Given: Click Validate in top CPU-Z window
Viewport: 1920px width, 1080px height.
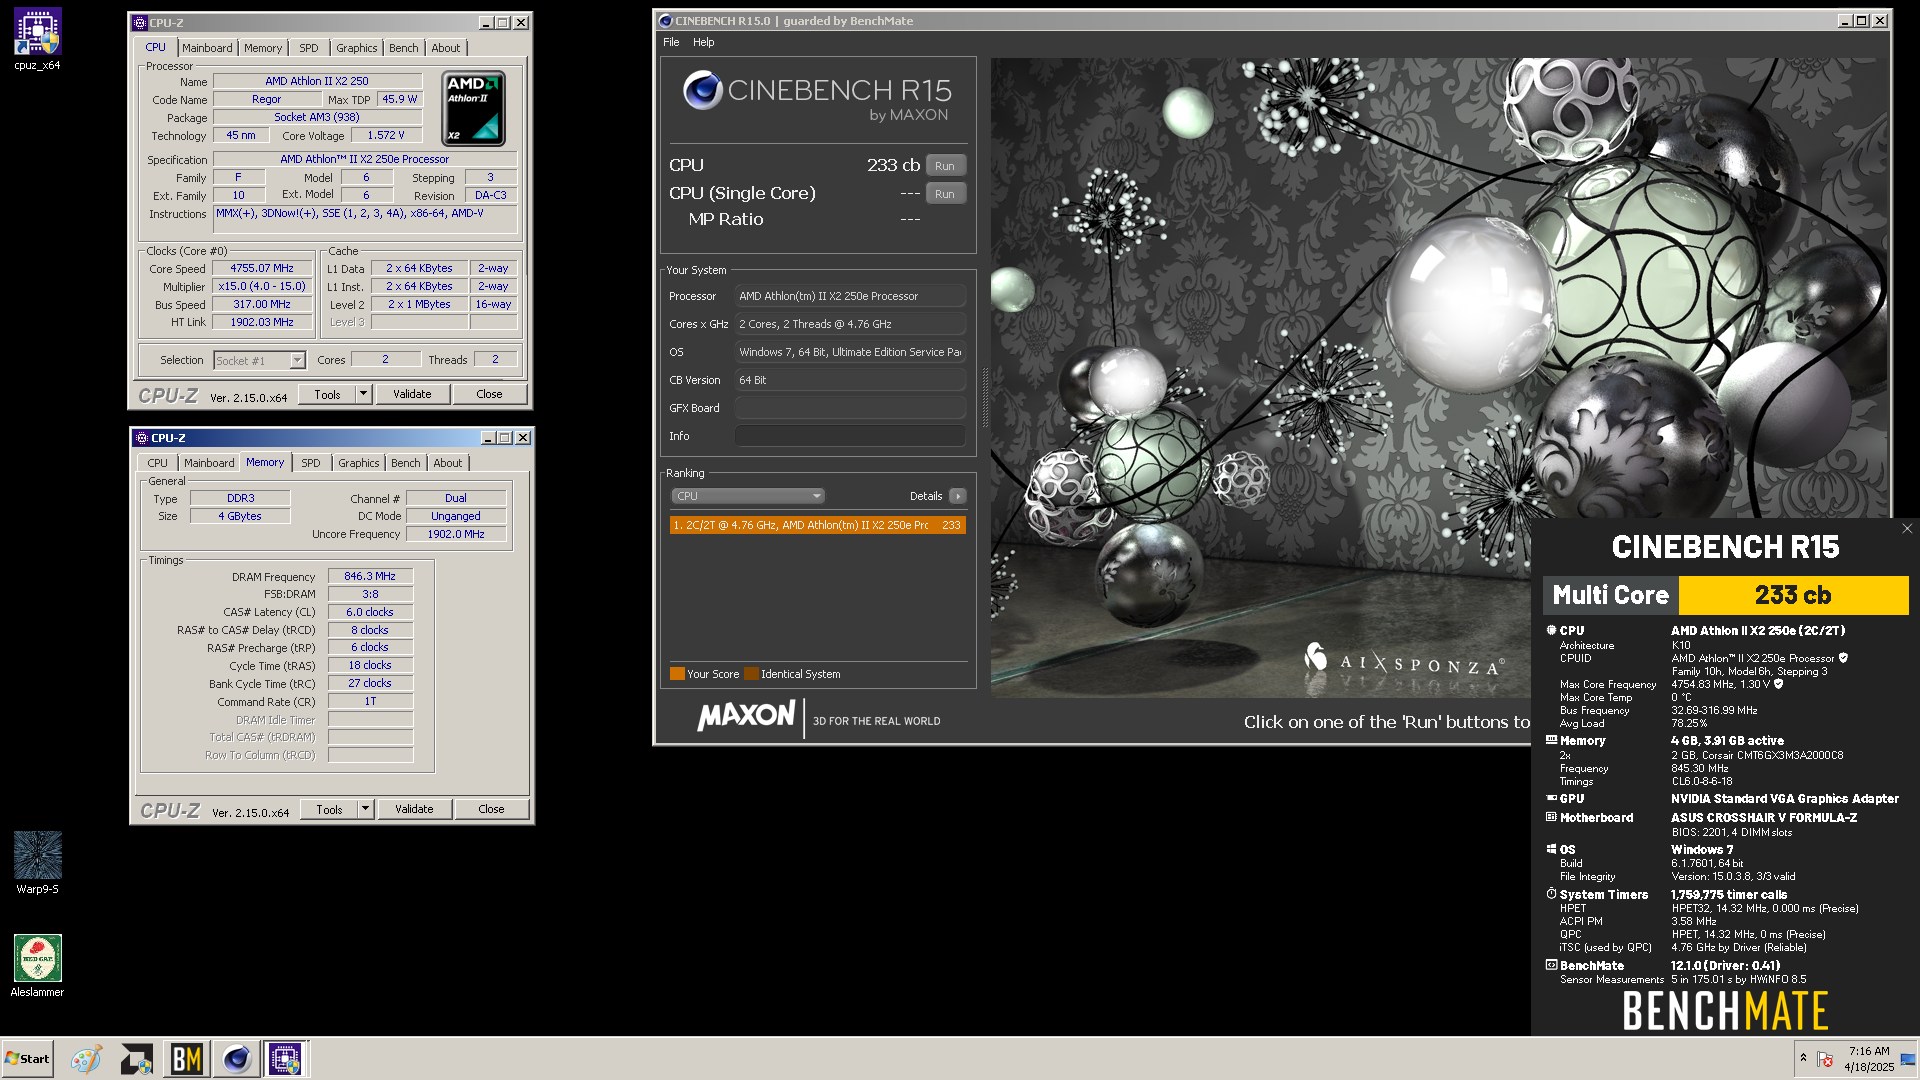Looking at the screenshot, I should point(412,394).
